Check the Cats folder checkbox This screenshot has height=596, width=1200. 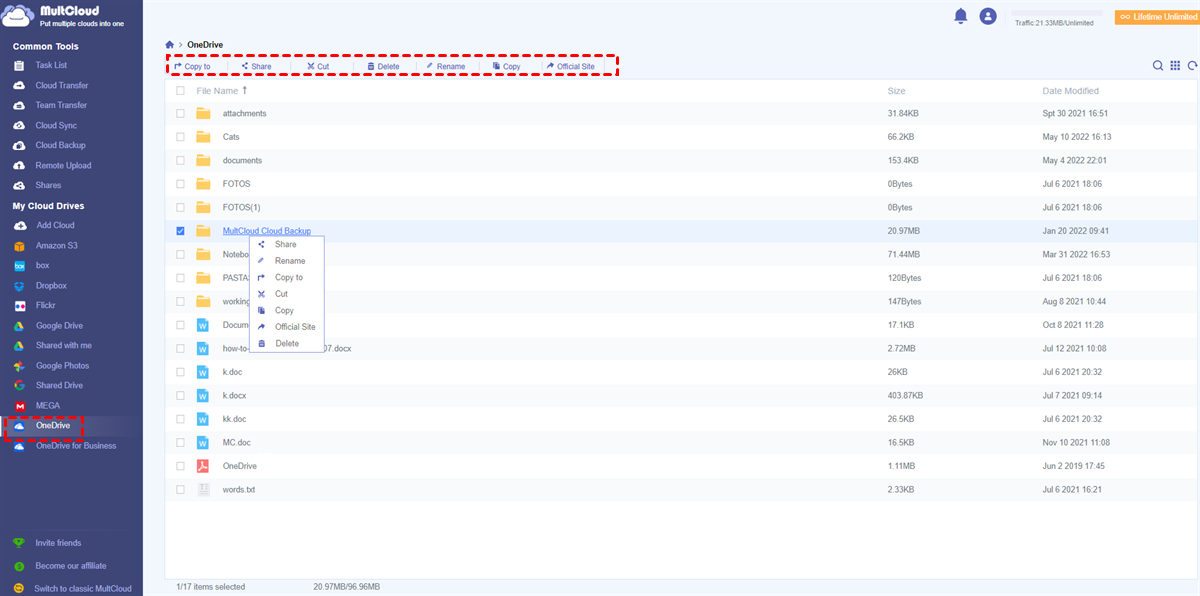pos(180,137)
